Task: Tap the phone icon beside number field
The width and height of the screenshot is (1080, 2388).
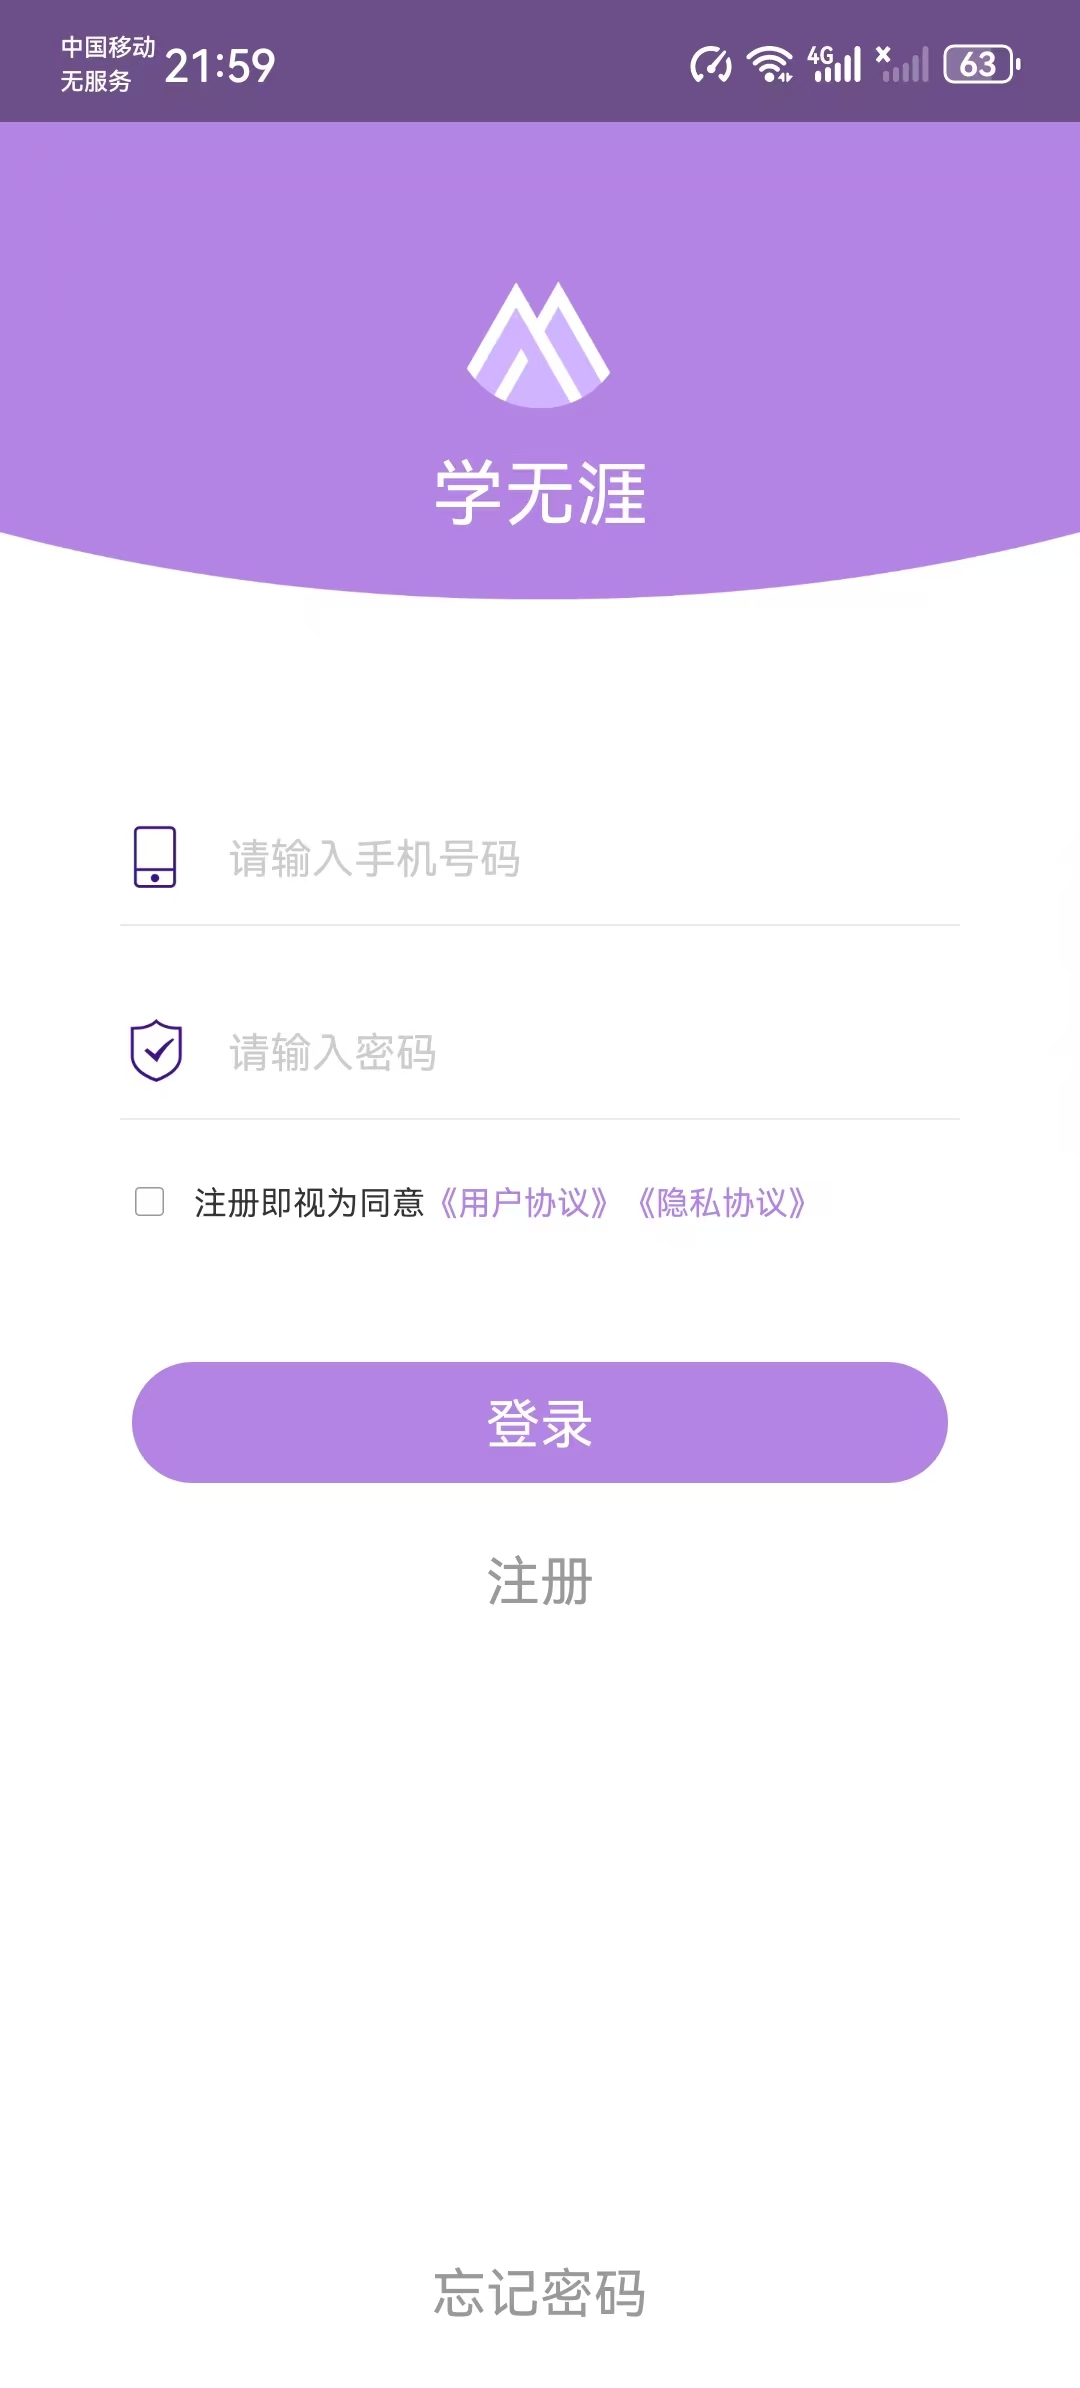Action: (x=155, y=857)
